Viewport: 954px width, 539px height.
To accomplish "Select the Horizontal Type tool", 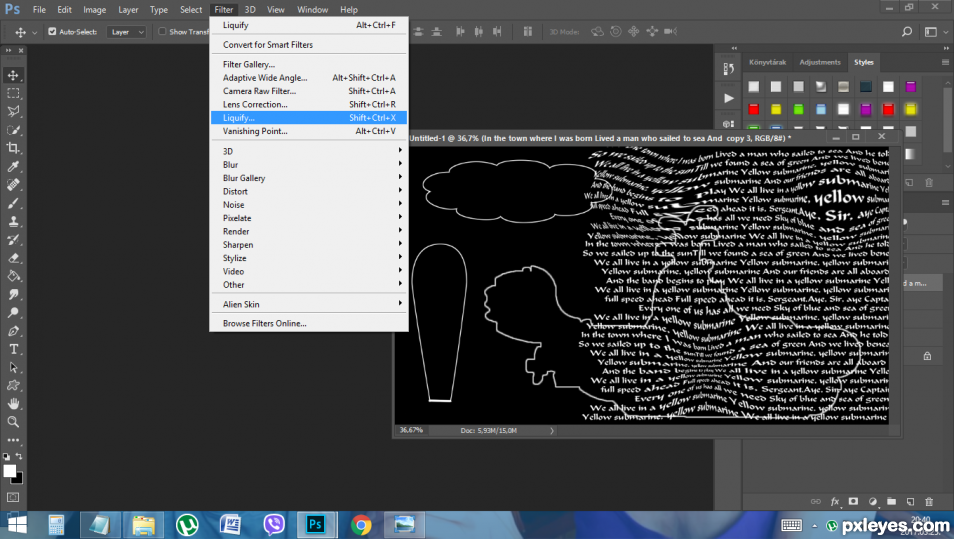I will (13, 349).
